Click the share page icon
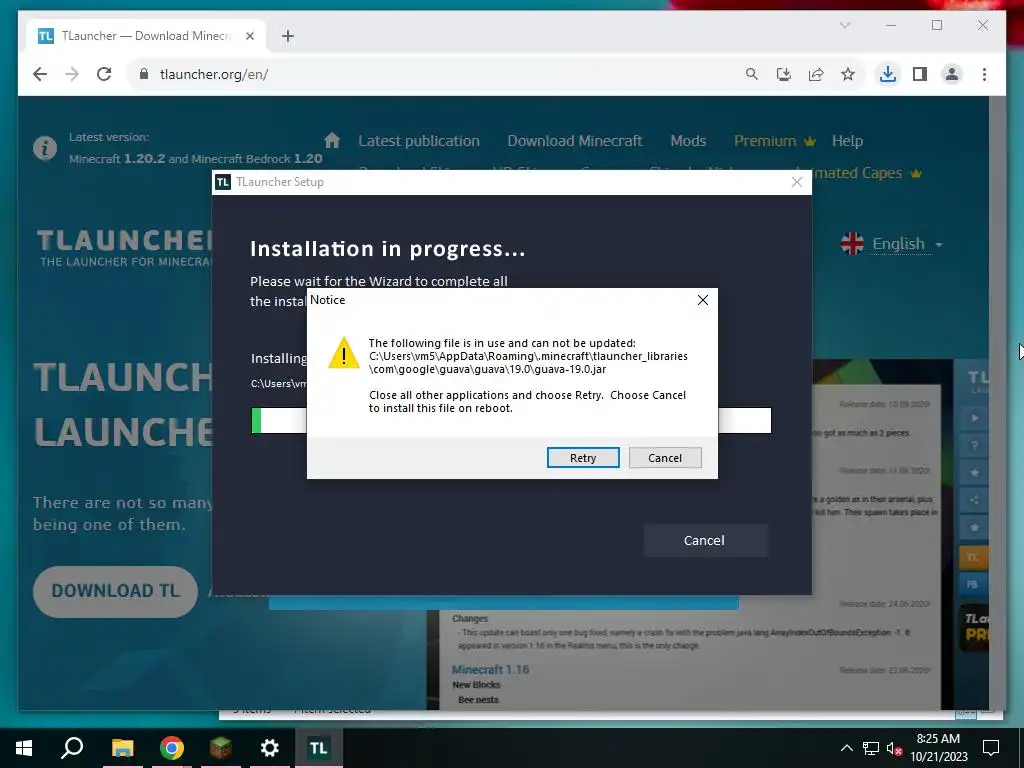This screenshot has height=768, width=1024. (816, 74)
